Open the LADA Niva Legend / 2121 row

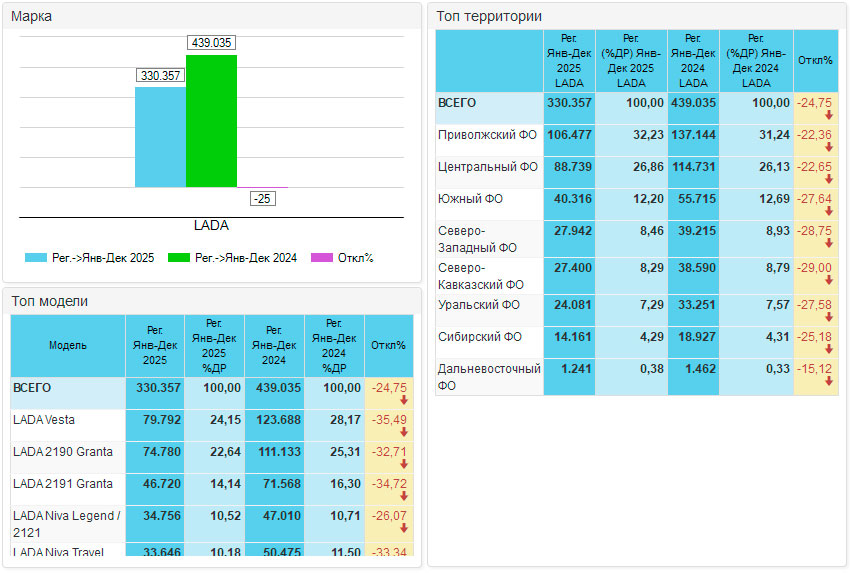click(67, 523)
